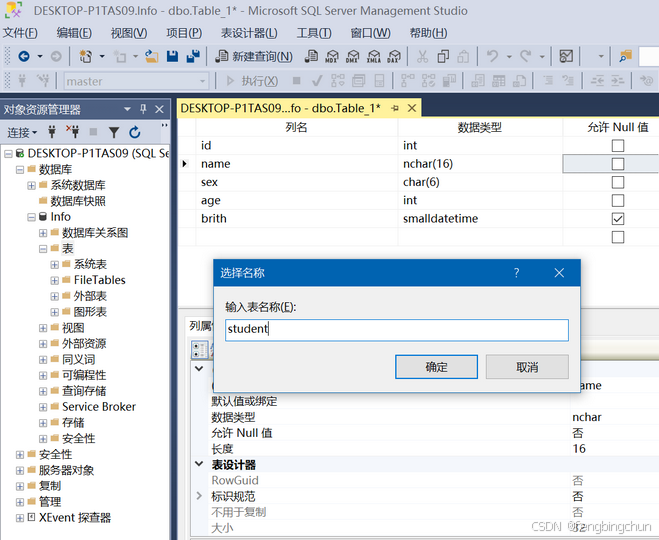Click the DAX query icon
The image size is (659, 540).
[394, 56]
